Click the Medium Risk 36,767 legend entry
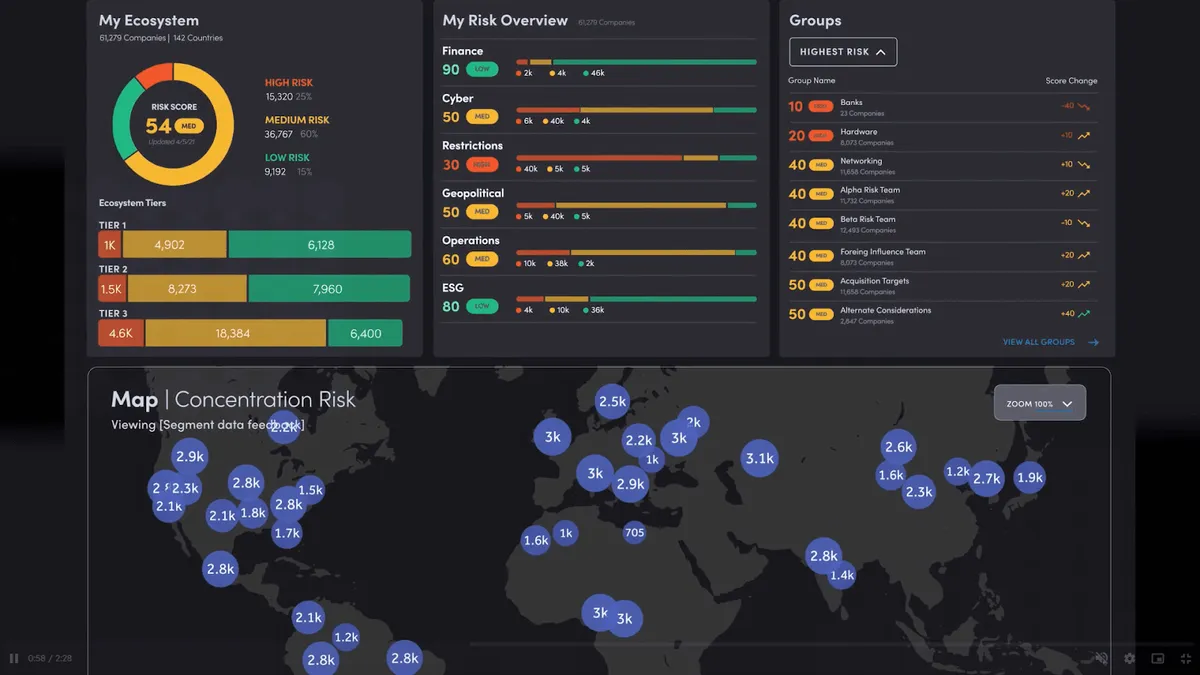Viewport: 1200px width, 675px height. point(297,127)
